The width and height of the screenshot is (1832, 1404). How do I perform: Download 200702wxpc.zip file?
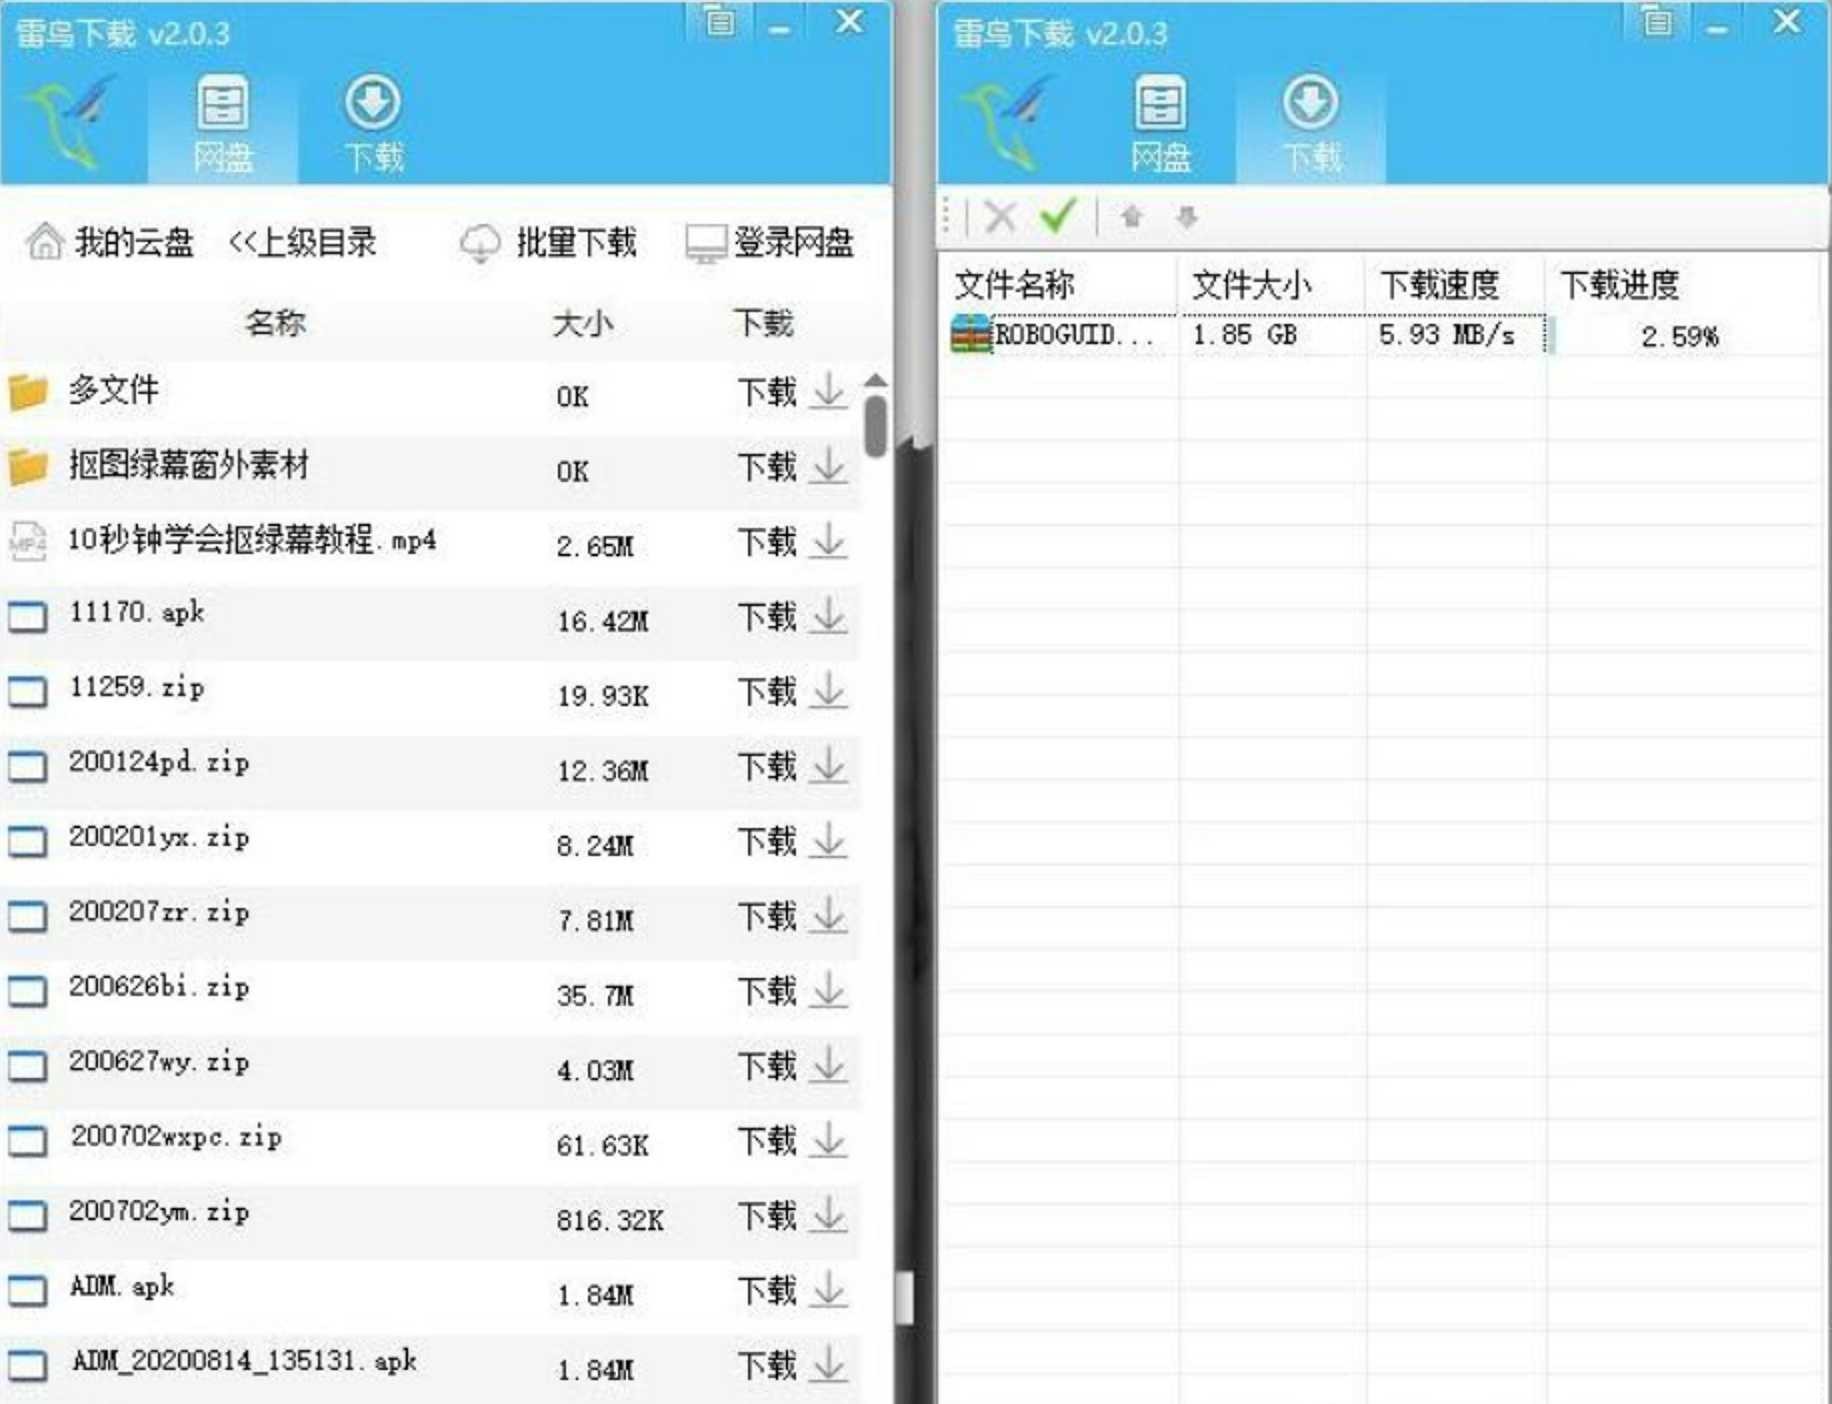[x=792, y=1140]
